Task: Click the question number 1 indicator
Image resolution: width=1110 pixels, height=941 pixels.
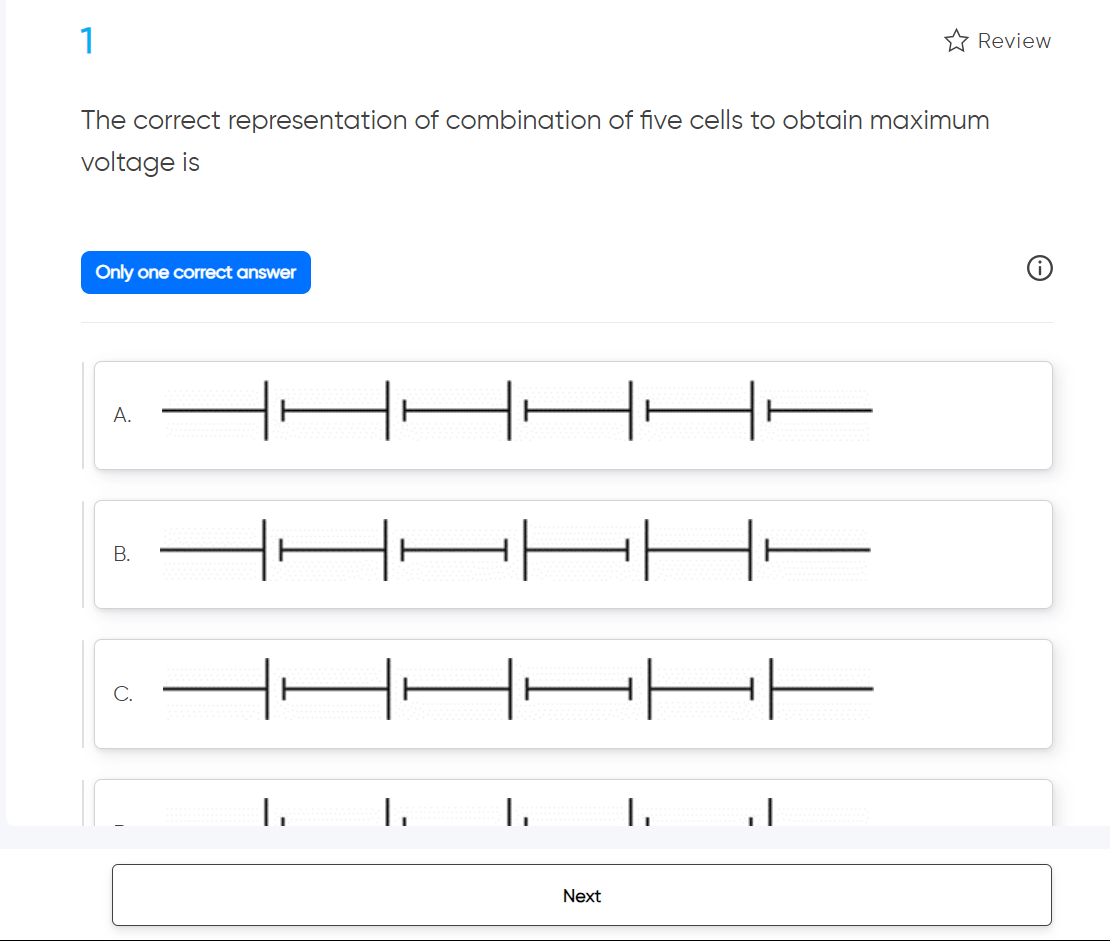Action: point(86,40)
